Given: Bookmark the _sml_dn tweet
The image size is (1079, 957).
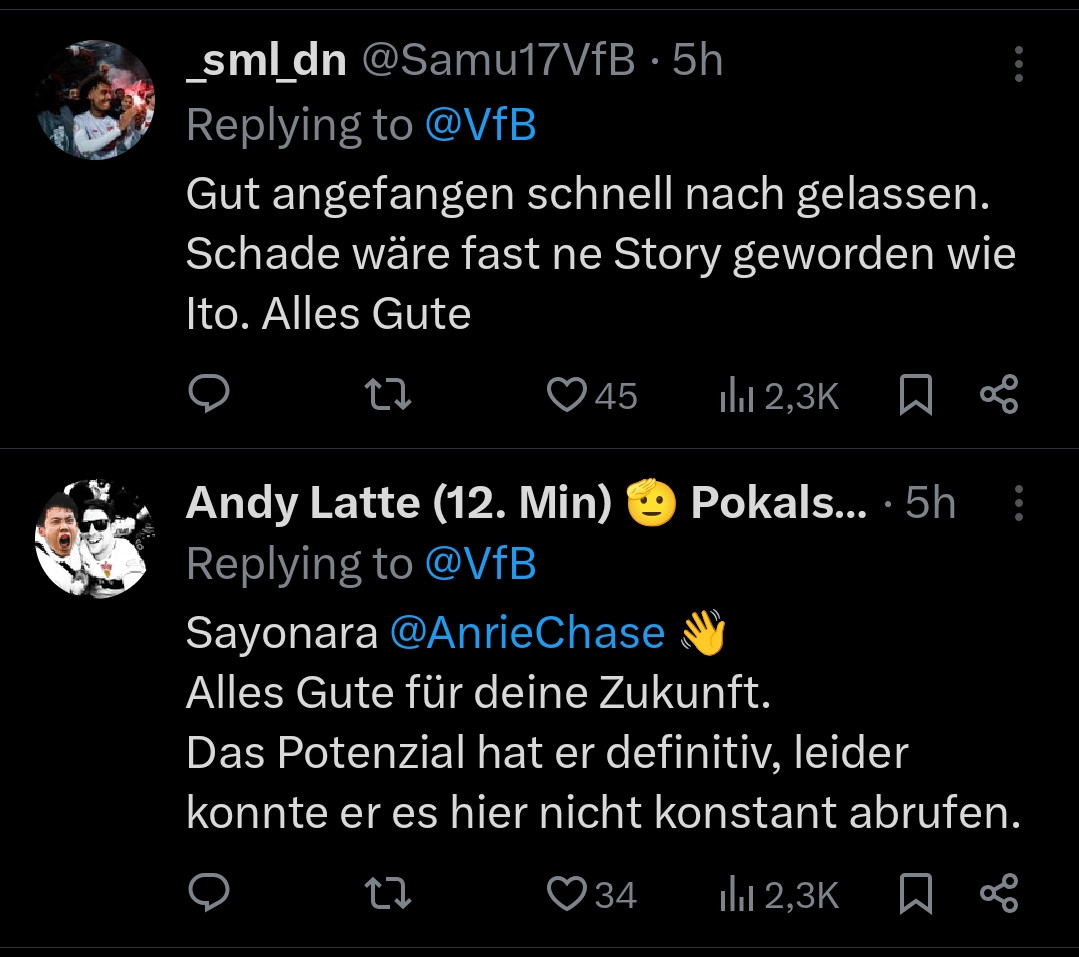Looking at the screenshot, I should point(916,396).
